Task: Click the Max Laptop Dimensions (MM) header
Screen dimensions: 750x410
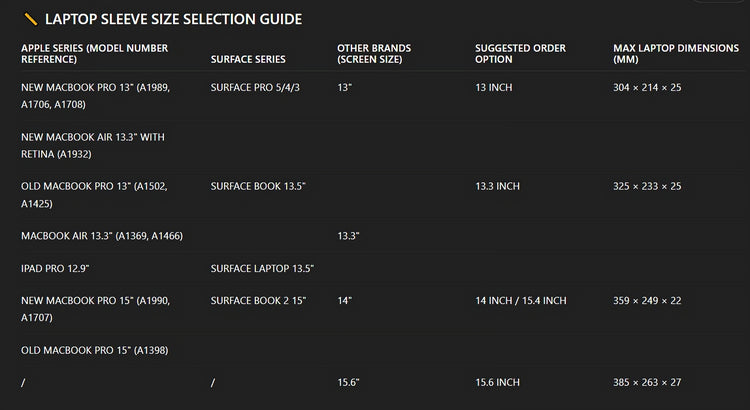Action: pos(676,54)
